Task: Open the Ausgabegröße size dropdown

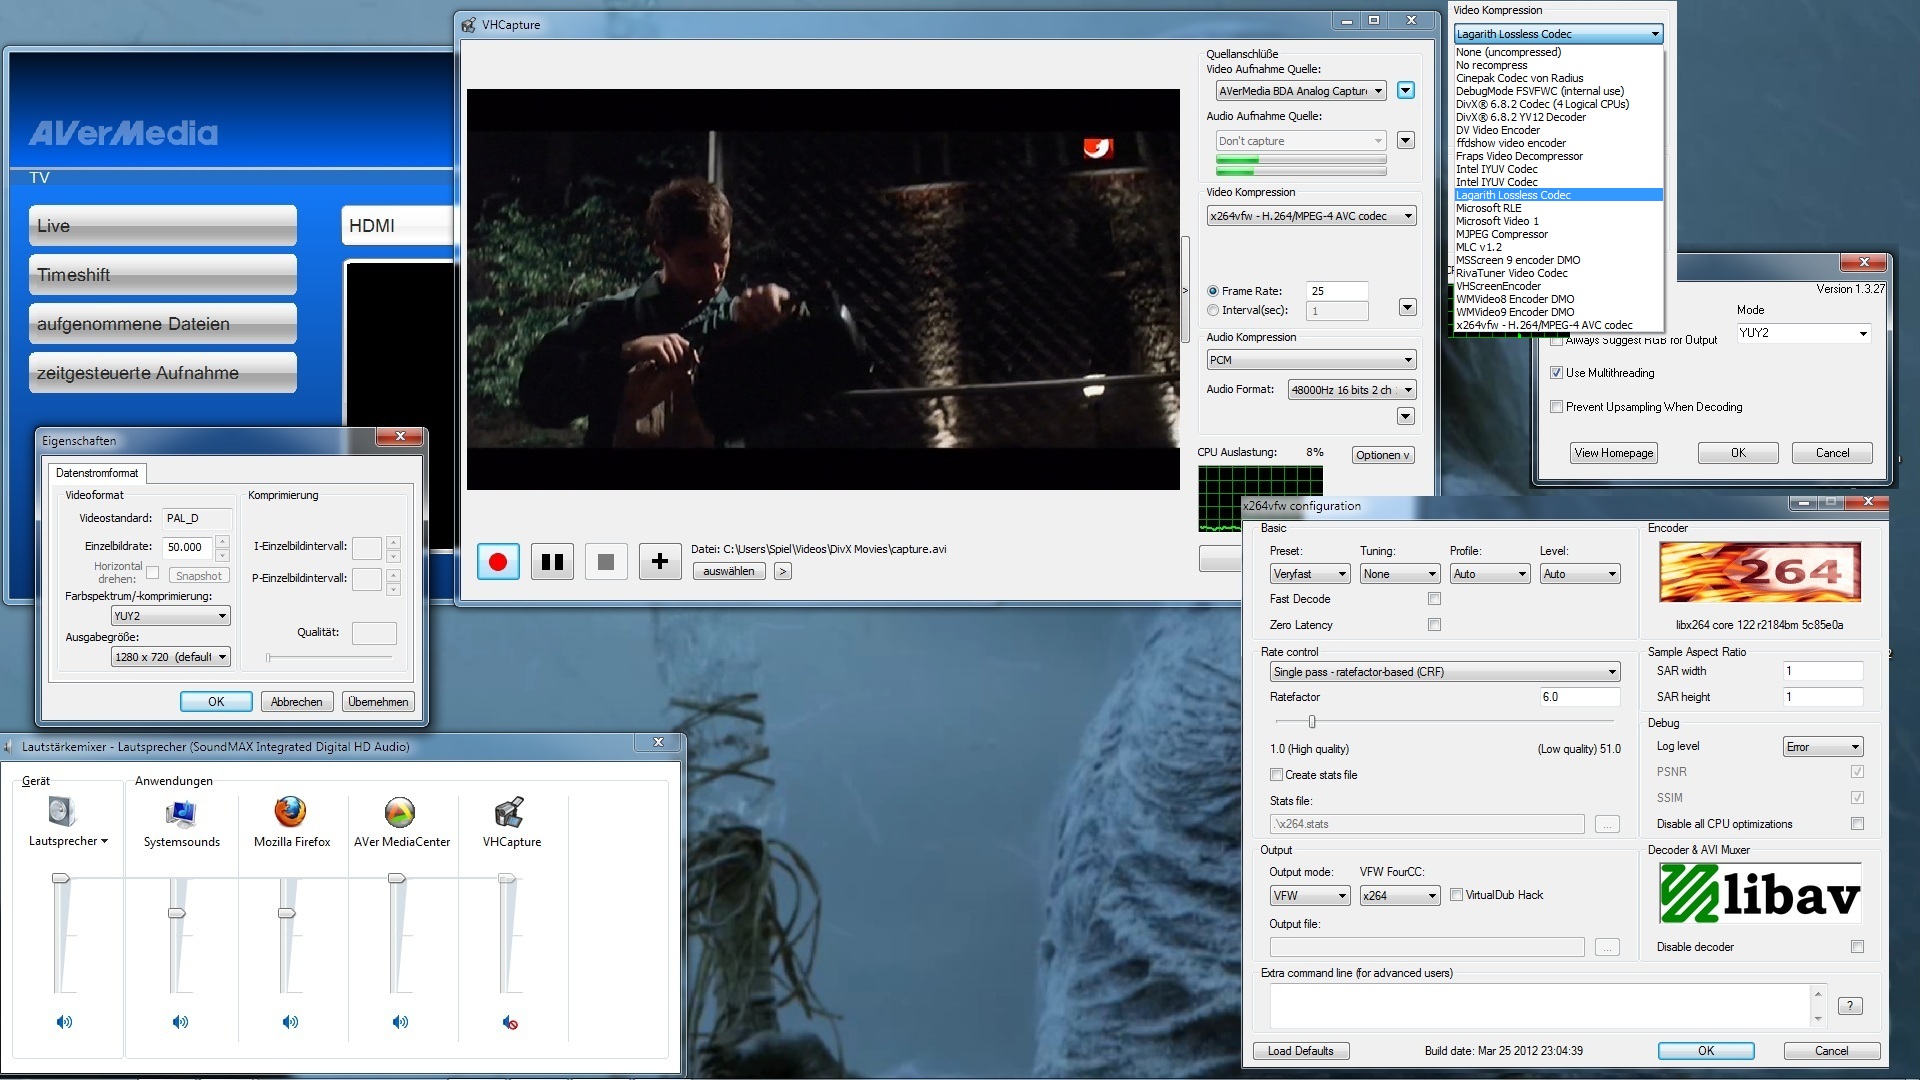Action: point(171,657)
